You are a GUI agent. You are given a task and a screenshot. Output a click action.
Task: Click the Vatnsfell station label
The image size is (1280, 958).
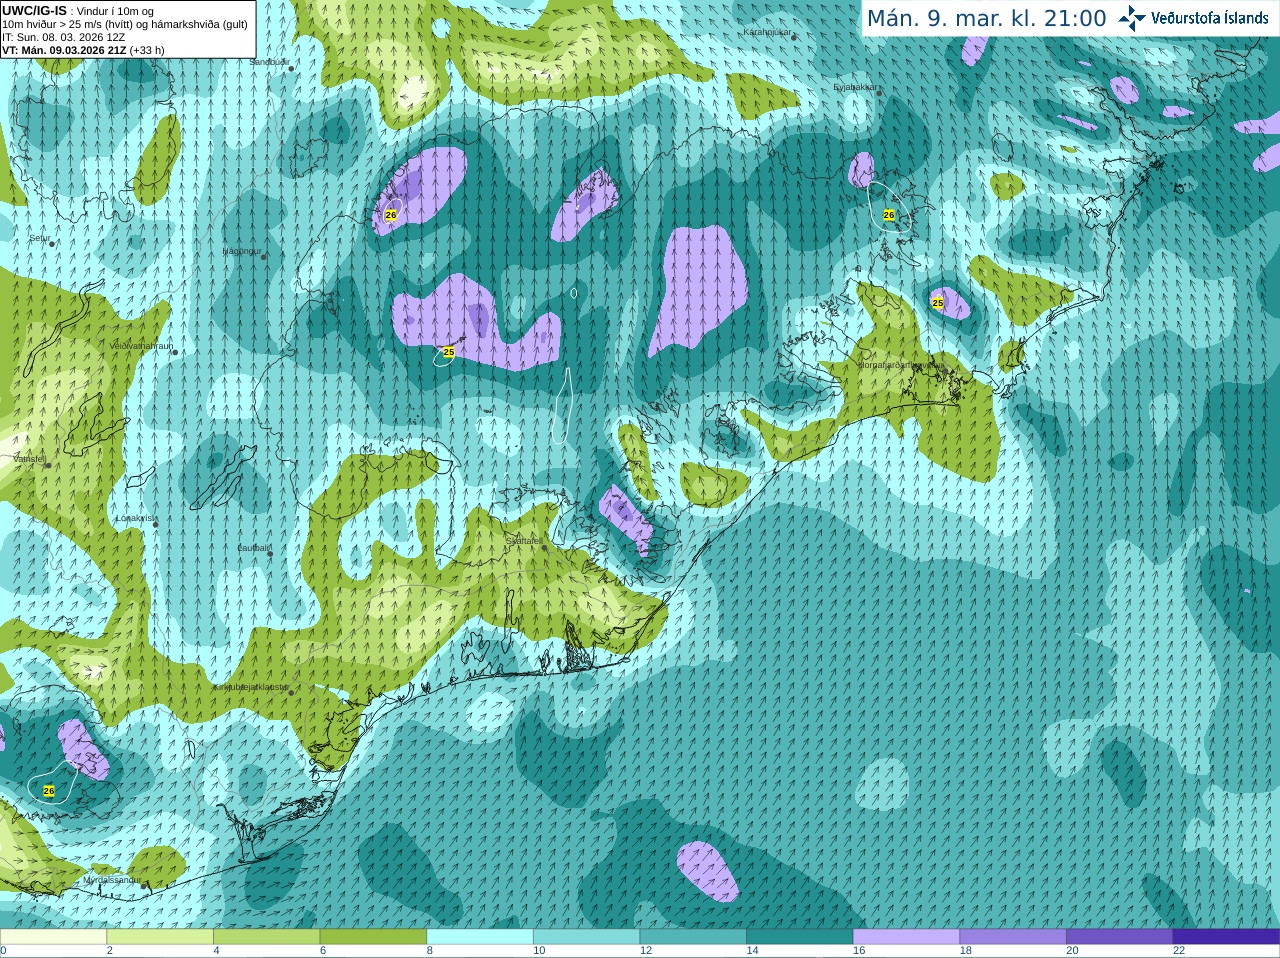(29, 459)
